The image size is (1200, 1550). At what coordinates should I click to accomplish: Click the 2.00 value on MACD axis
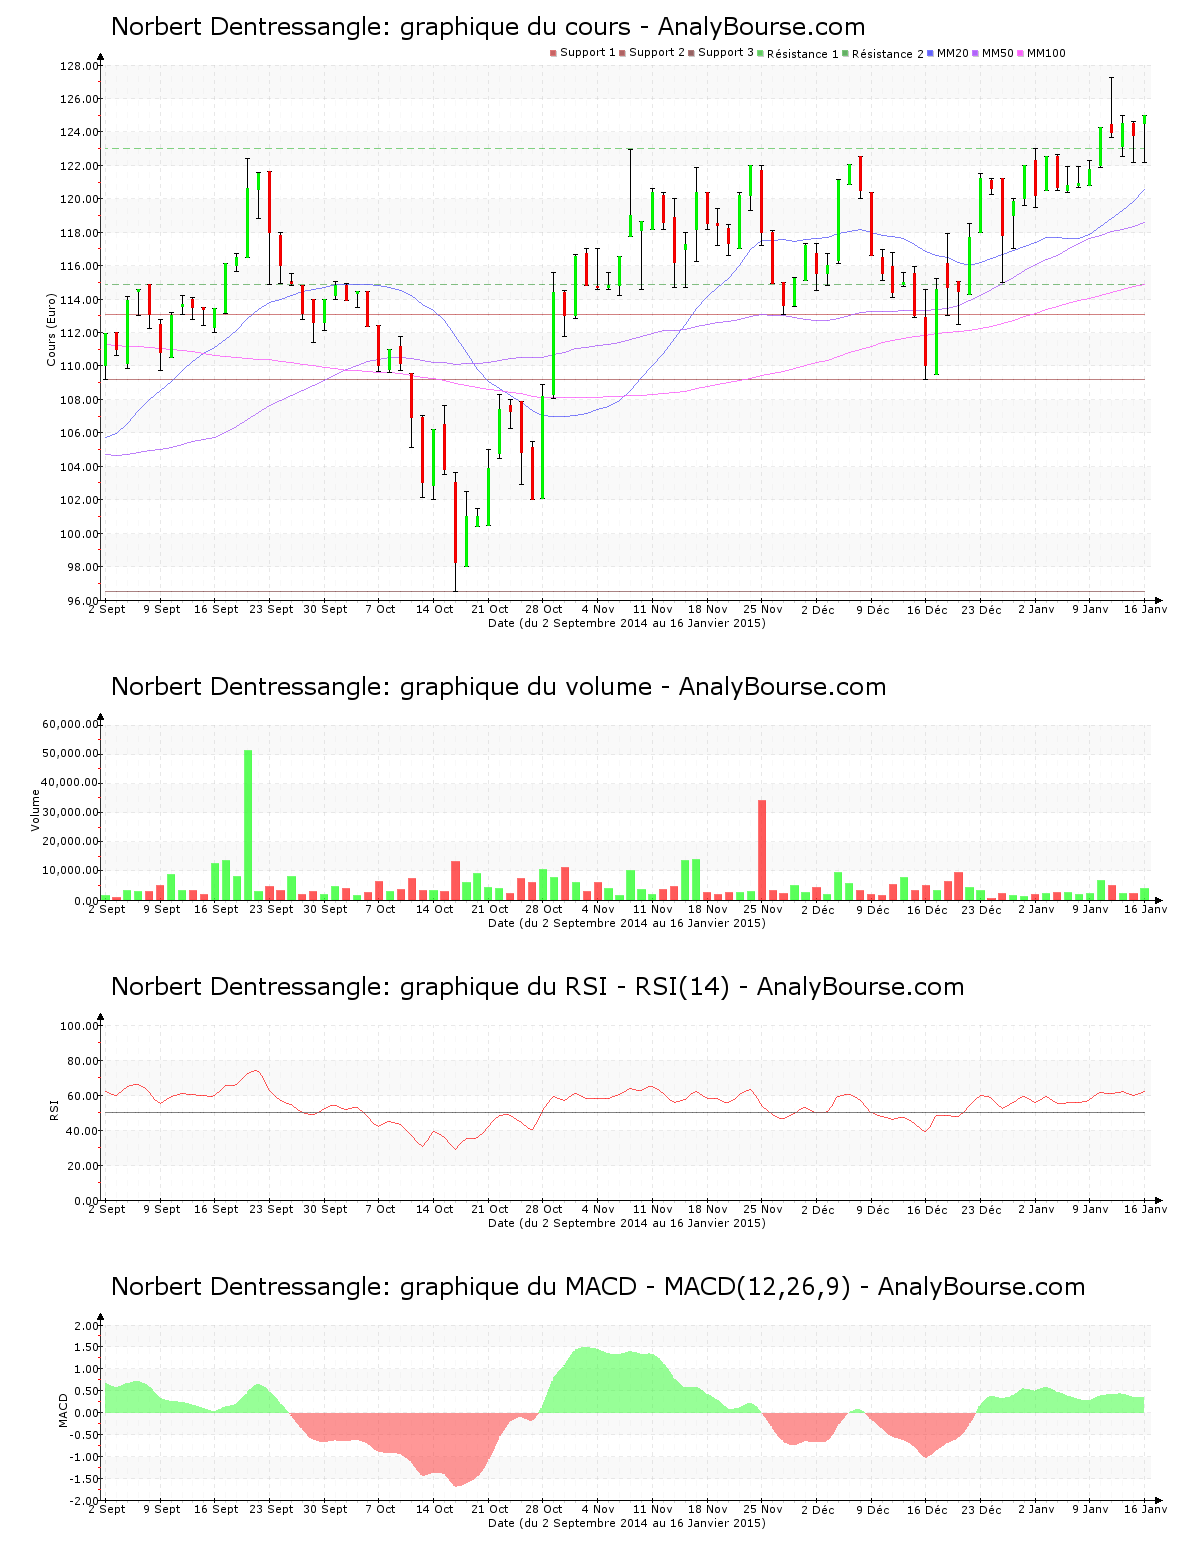[86, 1326]
